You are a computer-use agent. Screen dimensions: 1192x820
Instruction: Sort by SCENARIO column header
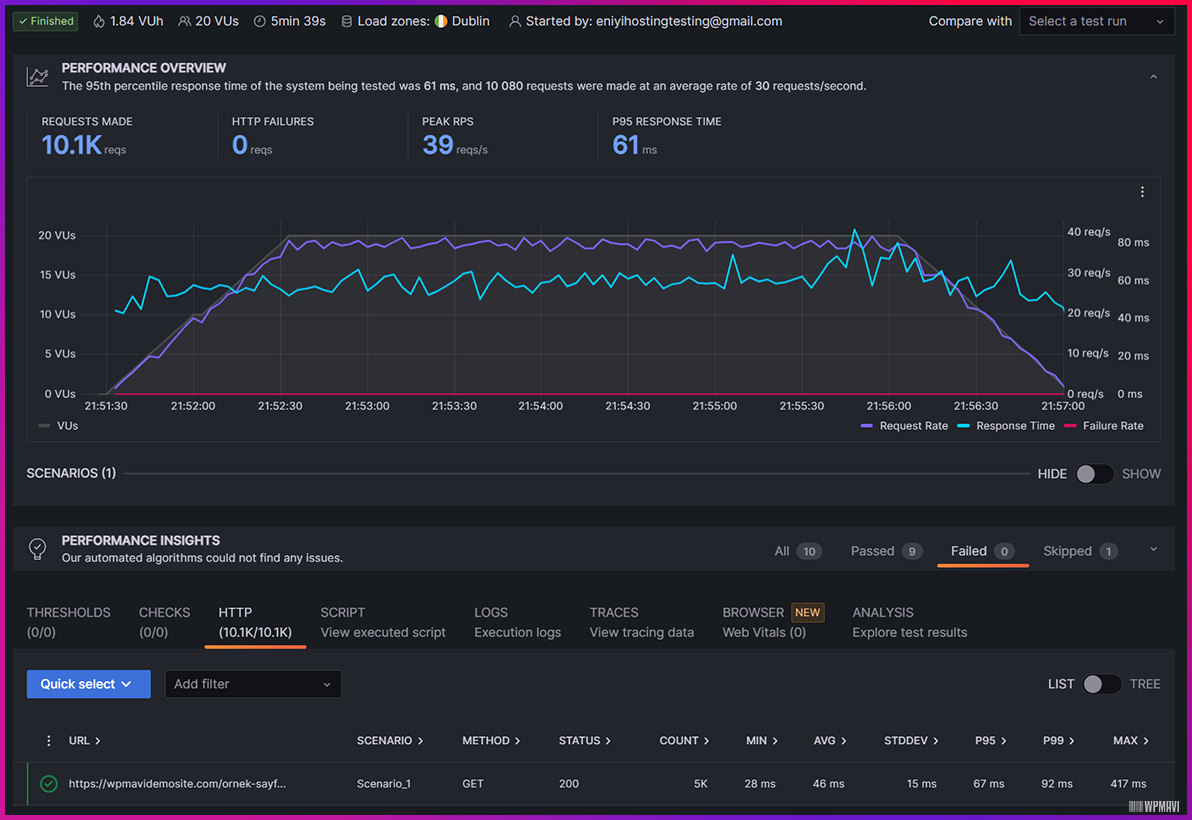pos(390,740)
